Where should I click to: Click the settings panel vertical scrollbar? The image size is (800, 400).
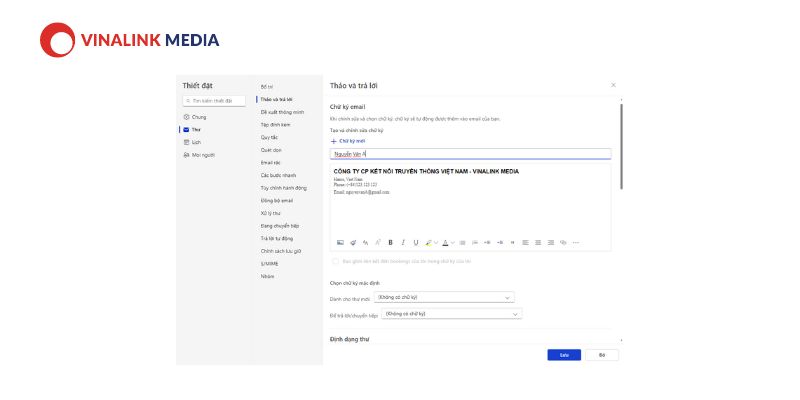coord(621,147)
